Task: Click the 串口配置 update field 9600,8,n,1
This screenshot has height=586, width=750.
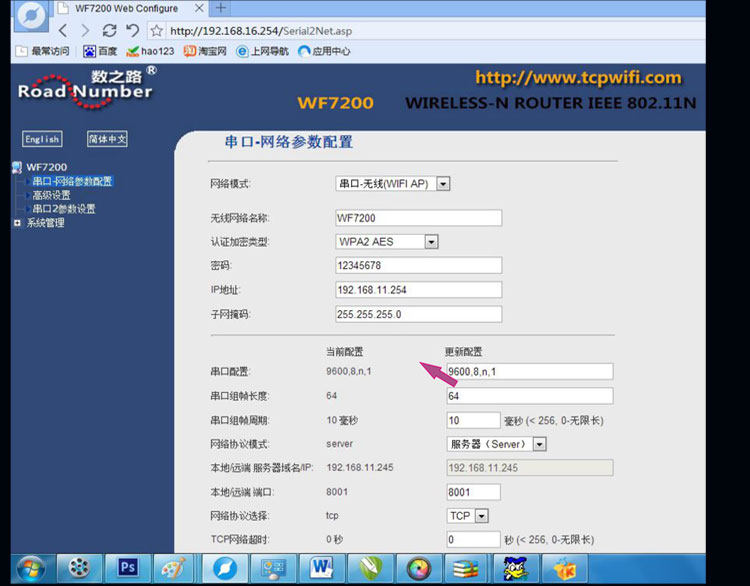Action: pyautogui.click(x=529, y=371)
